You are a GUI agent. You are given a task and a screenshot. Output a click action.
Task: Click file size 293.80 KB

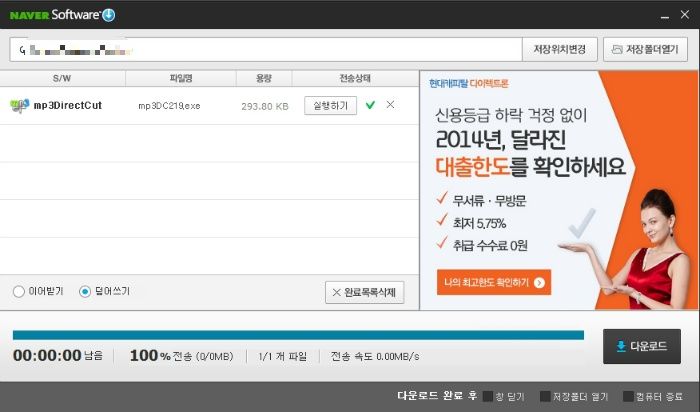tap(265, 107)
